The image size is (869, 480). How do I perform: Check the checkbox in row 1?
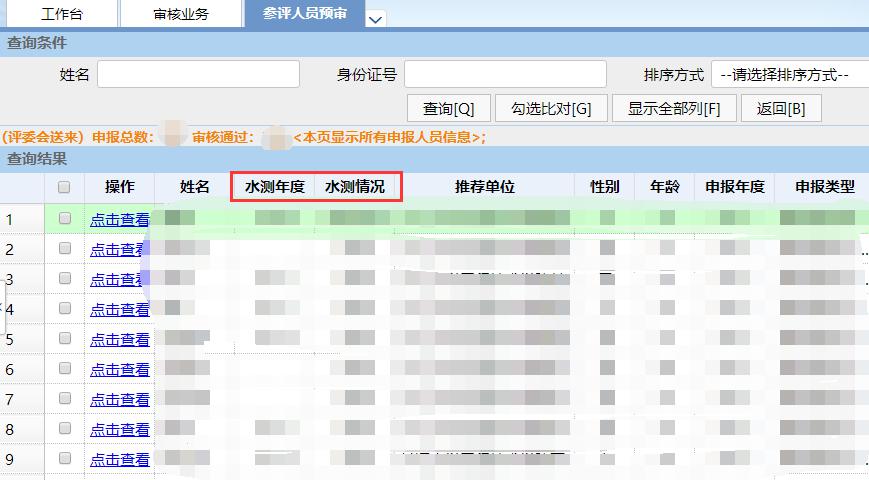click(x=65, y=218)
